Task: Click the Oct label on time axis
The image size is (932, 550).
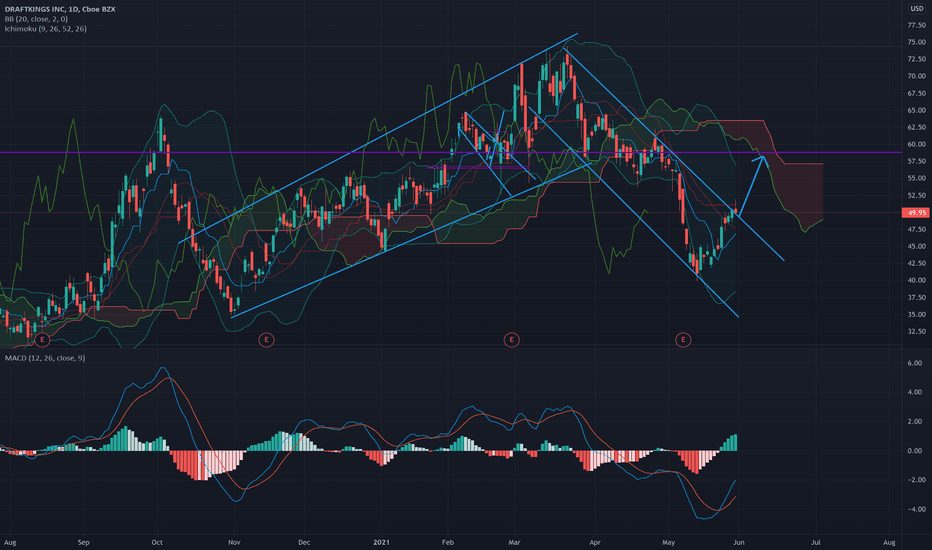Action: coord(157,542)
